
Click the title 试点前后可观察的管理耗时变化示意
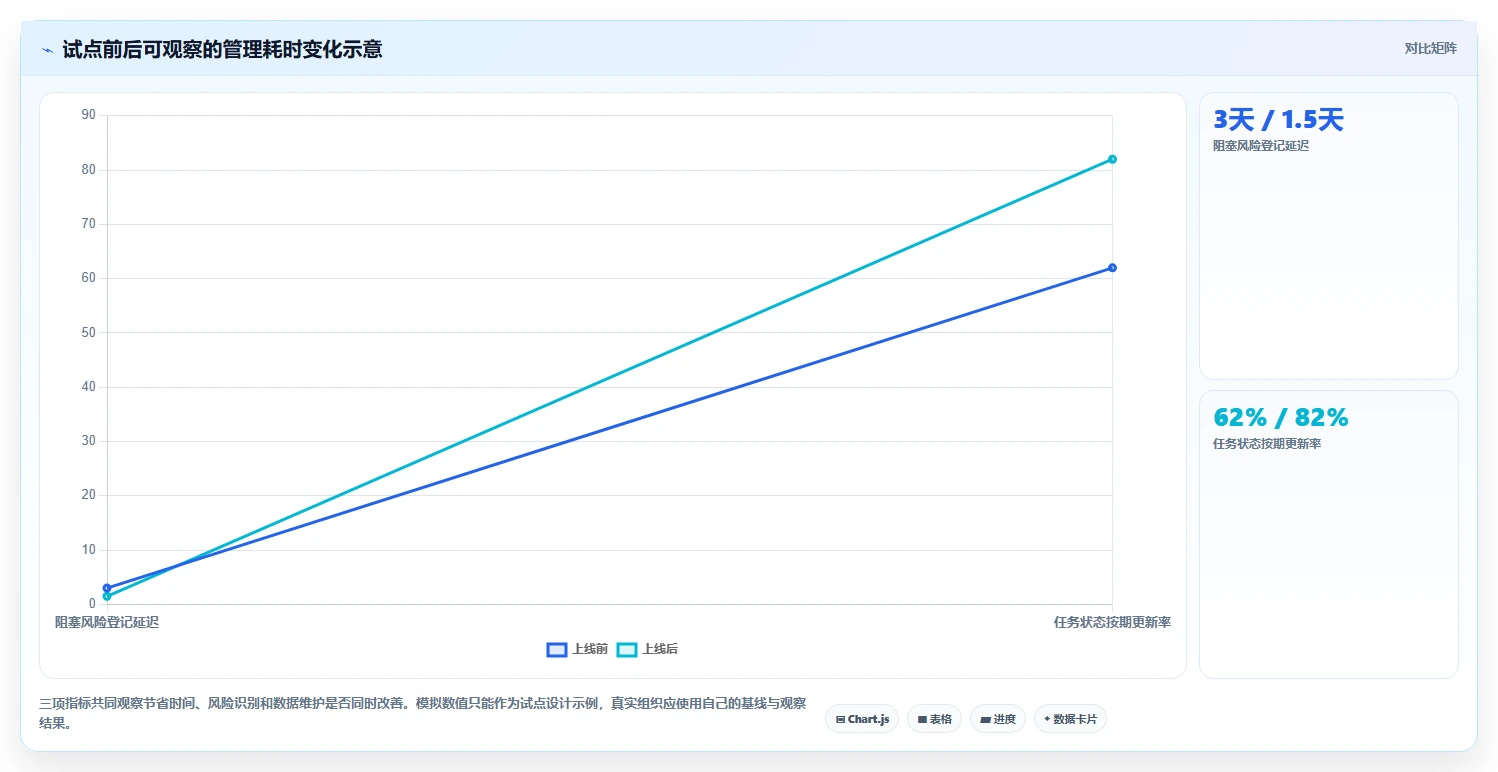222,49
